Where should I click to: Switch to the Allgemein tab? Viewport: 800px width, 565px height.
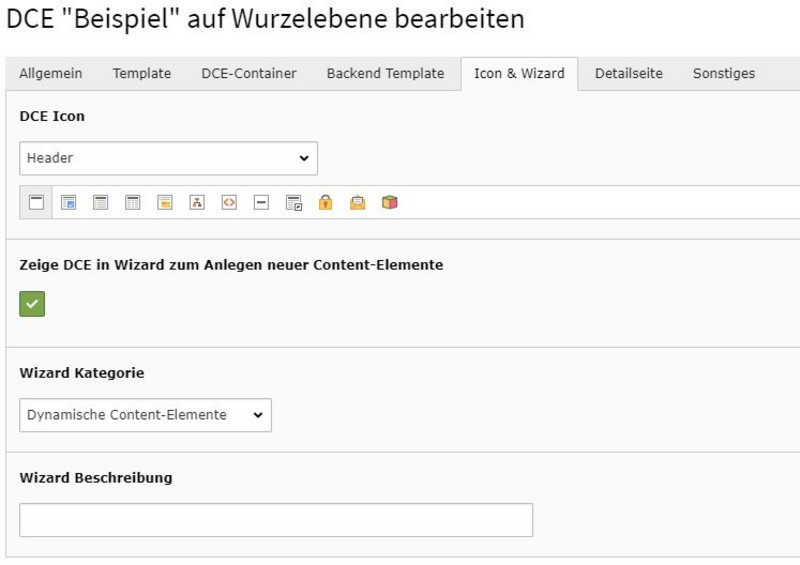[x=50, y=73]
